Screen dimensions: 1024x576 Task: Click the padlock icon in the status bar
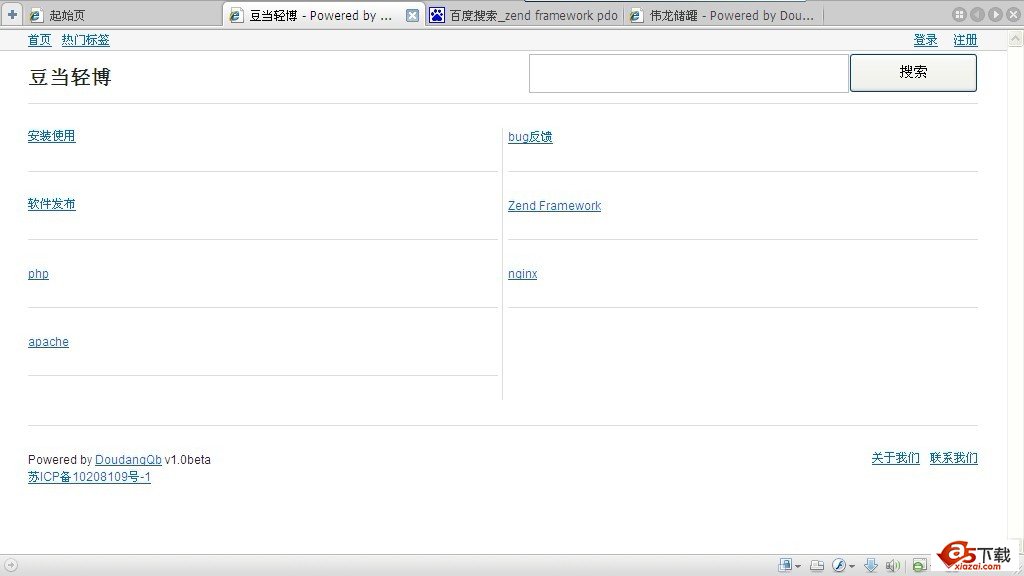[x=786, y=565]
